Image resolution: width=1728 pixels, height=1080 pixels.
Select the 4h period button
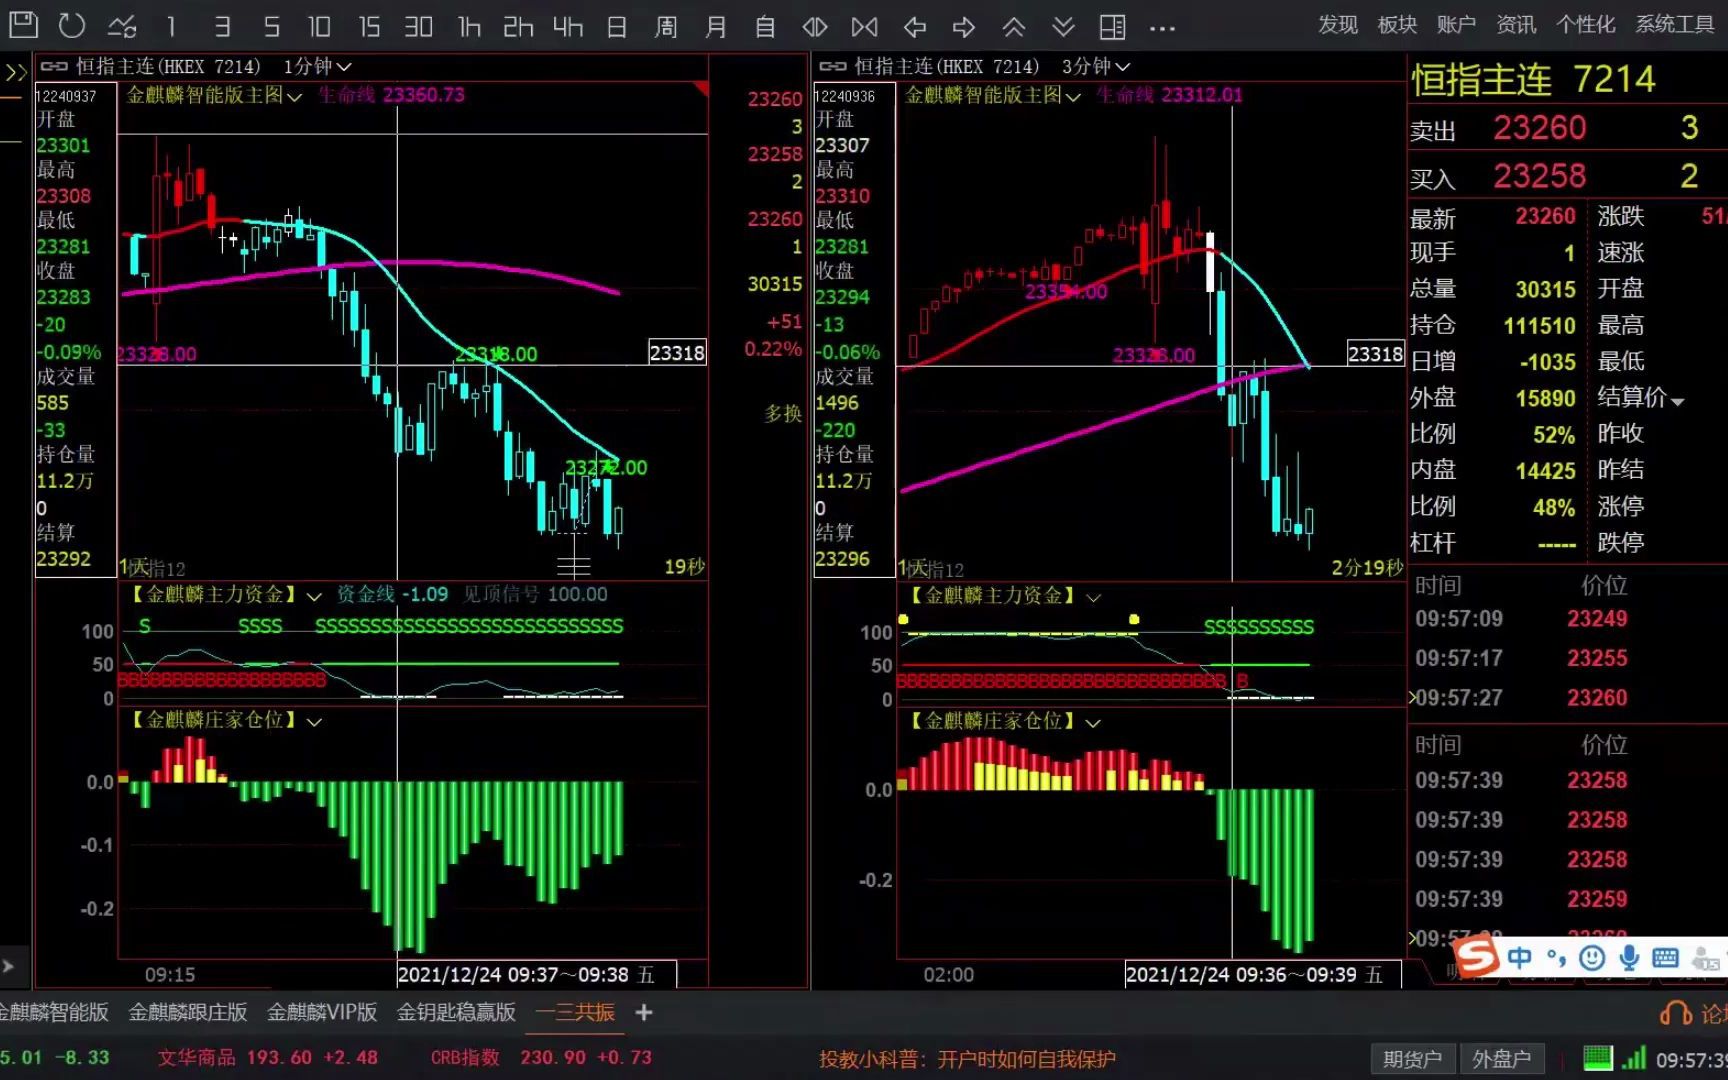[568, 26]
